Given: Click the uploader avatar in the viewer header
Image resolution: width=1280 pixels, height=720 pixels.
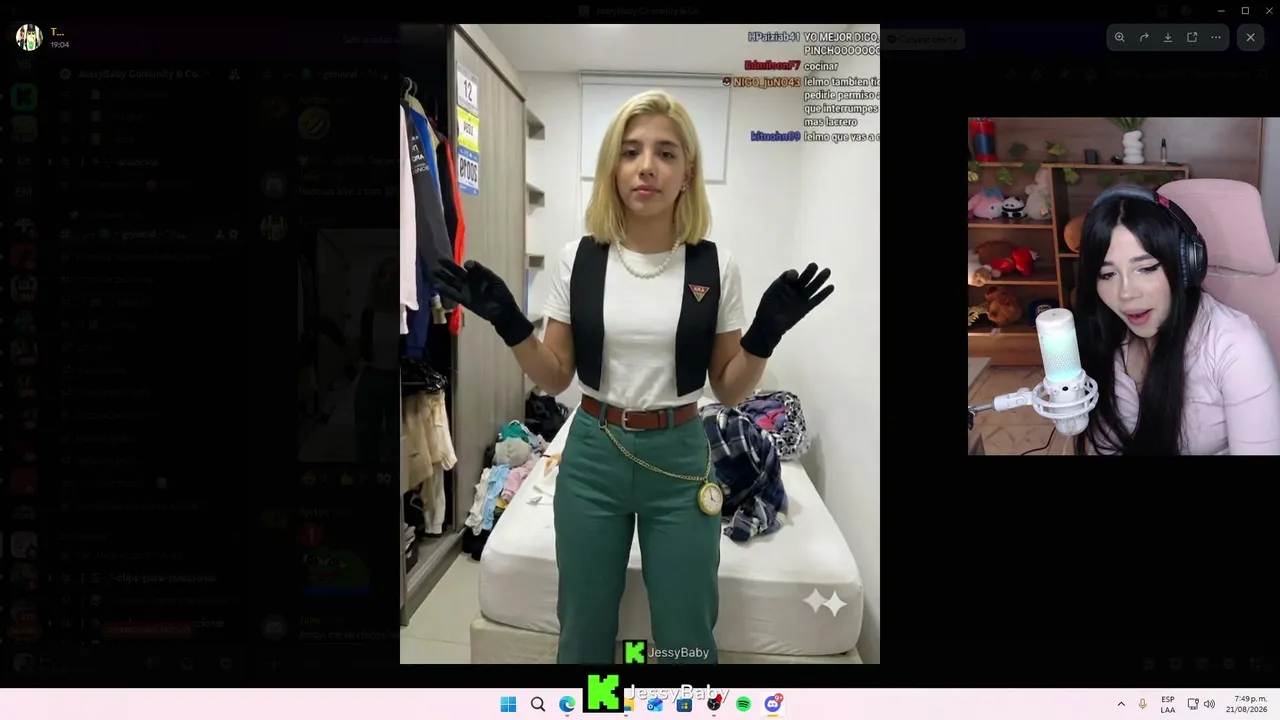Looking at the screenshot, I should (x=29, y=38).
